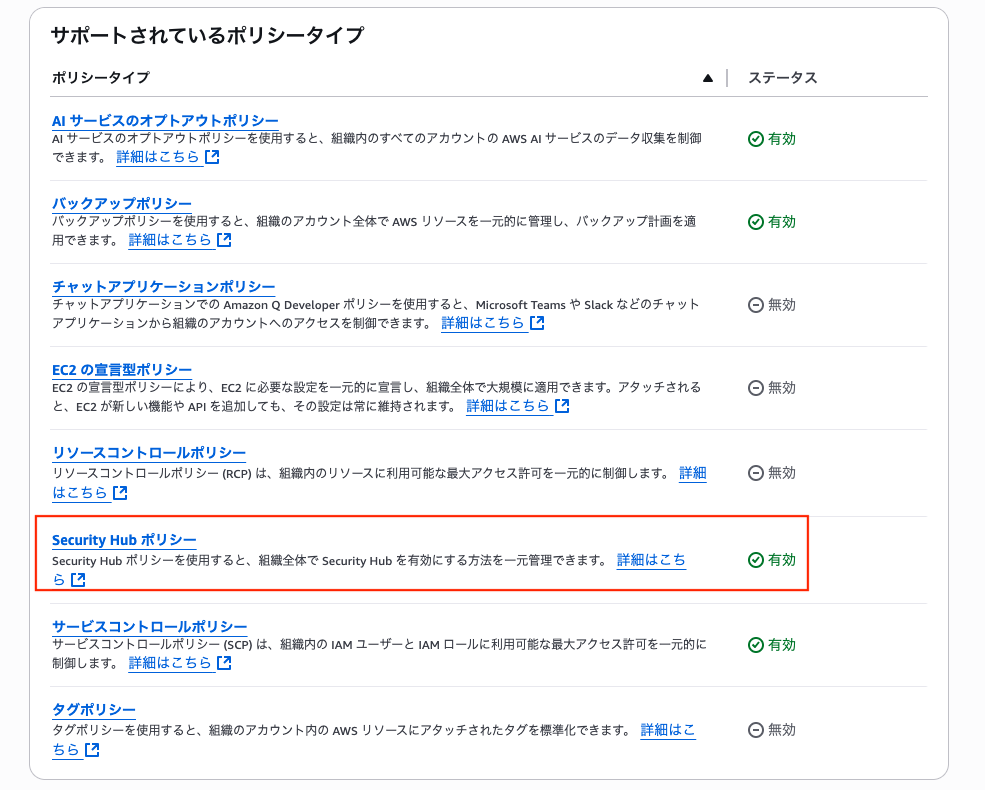Open the リソースコントロールポリシー link
This screenshot has height=790, width=985.
tap(148, 453)
